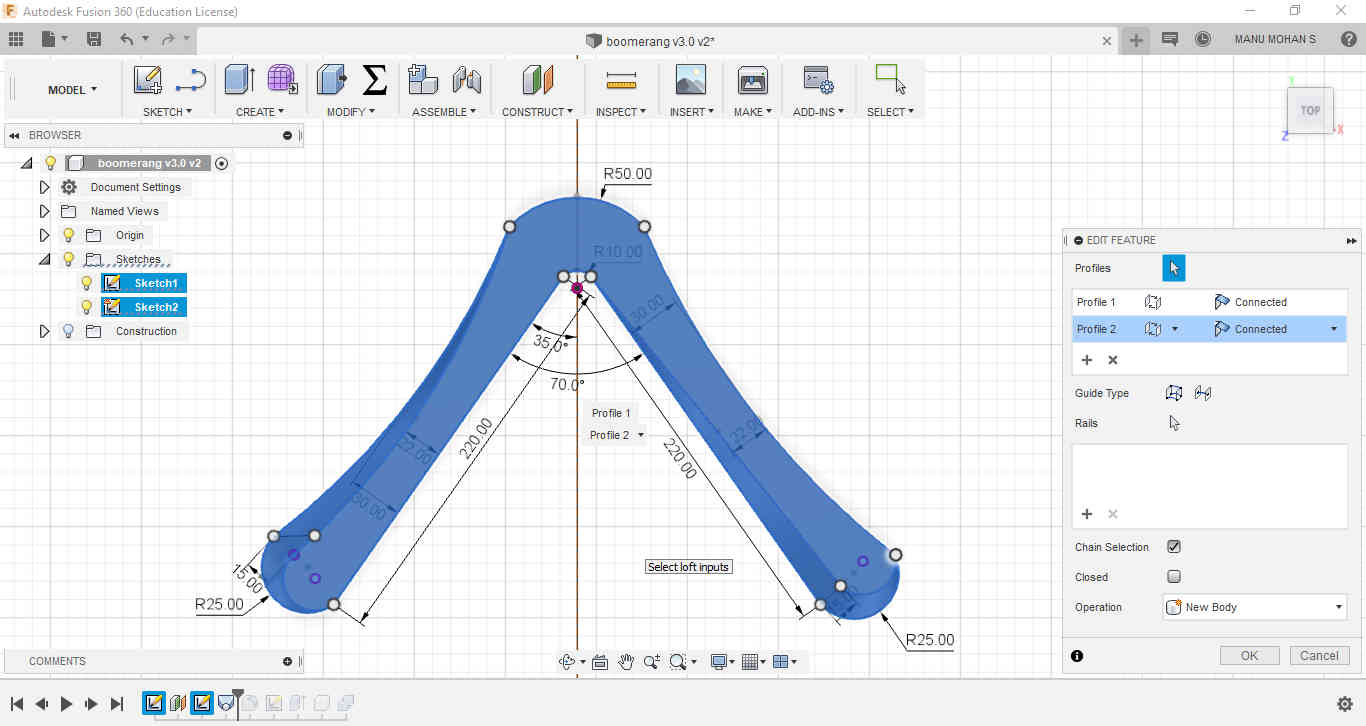Expand the Named Views folder
Image resolution: width=1366 pixels, height=726 pixels.
[44, 211]
